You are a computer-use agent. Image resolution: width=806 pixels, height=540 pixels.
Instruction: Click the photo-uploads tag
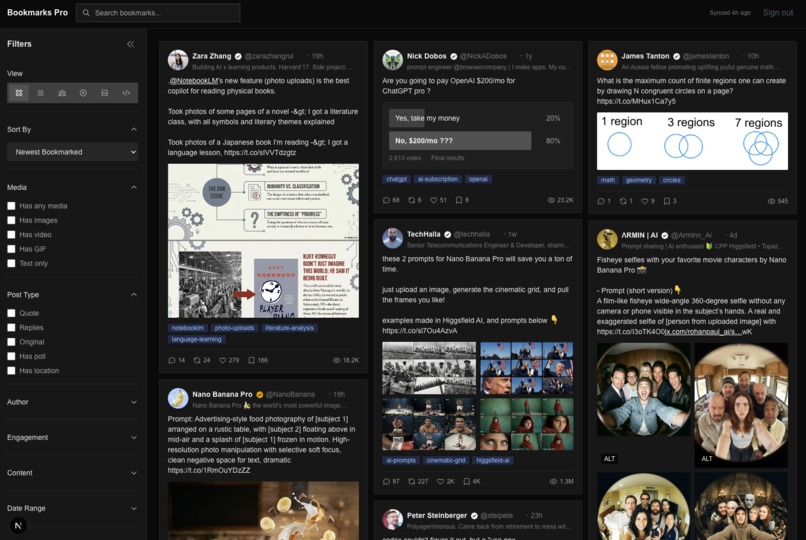(234, 328)
